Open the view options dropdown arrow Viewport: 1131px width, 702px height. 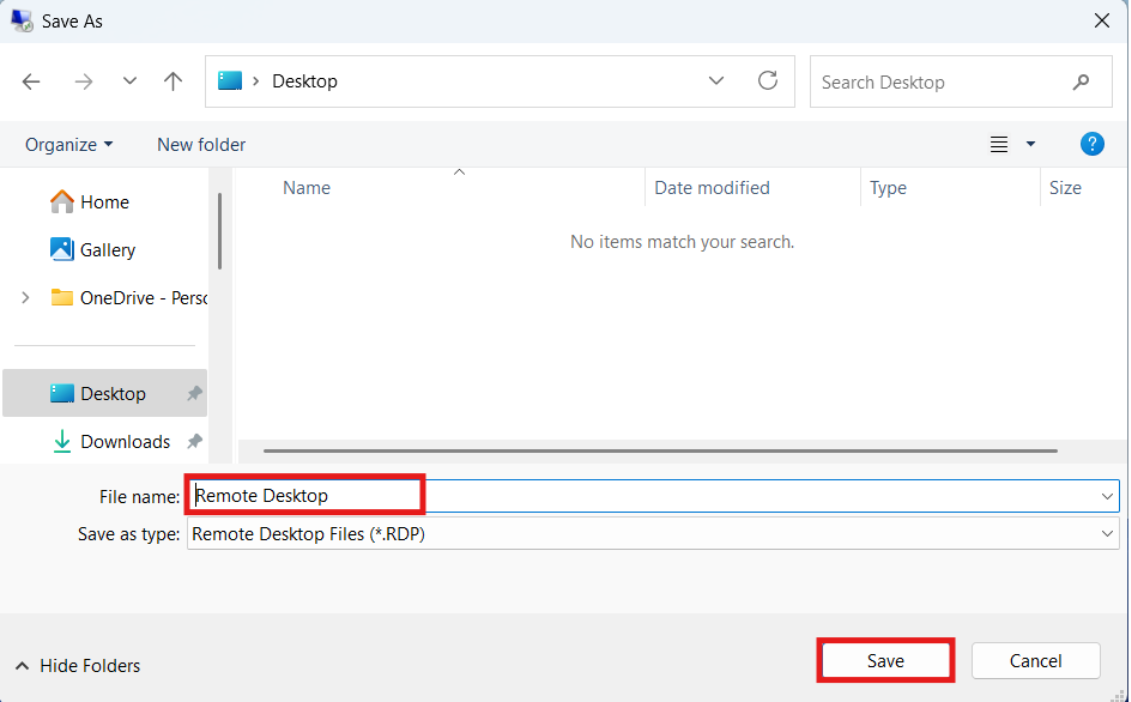point(1031,145)
